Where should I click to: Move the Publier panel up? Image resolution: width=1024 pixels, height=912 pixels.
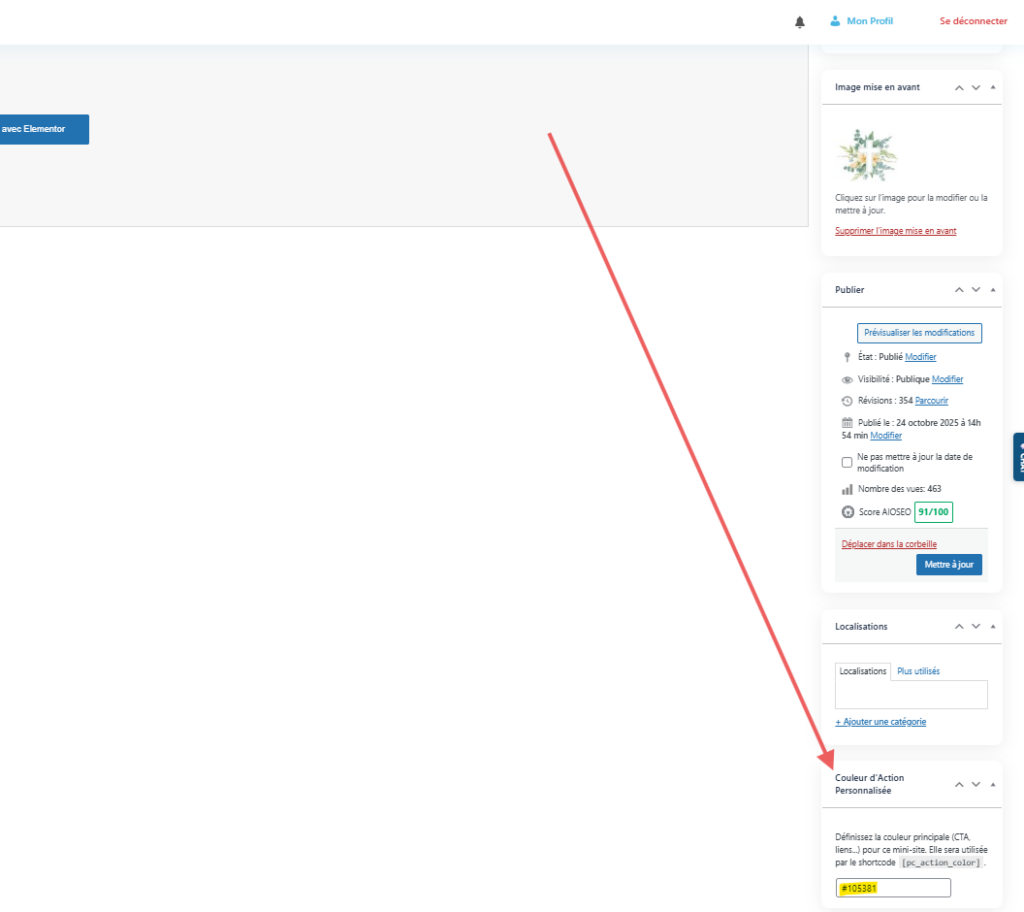pyautogui.click(x=959, y=290)
